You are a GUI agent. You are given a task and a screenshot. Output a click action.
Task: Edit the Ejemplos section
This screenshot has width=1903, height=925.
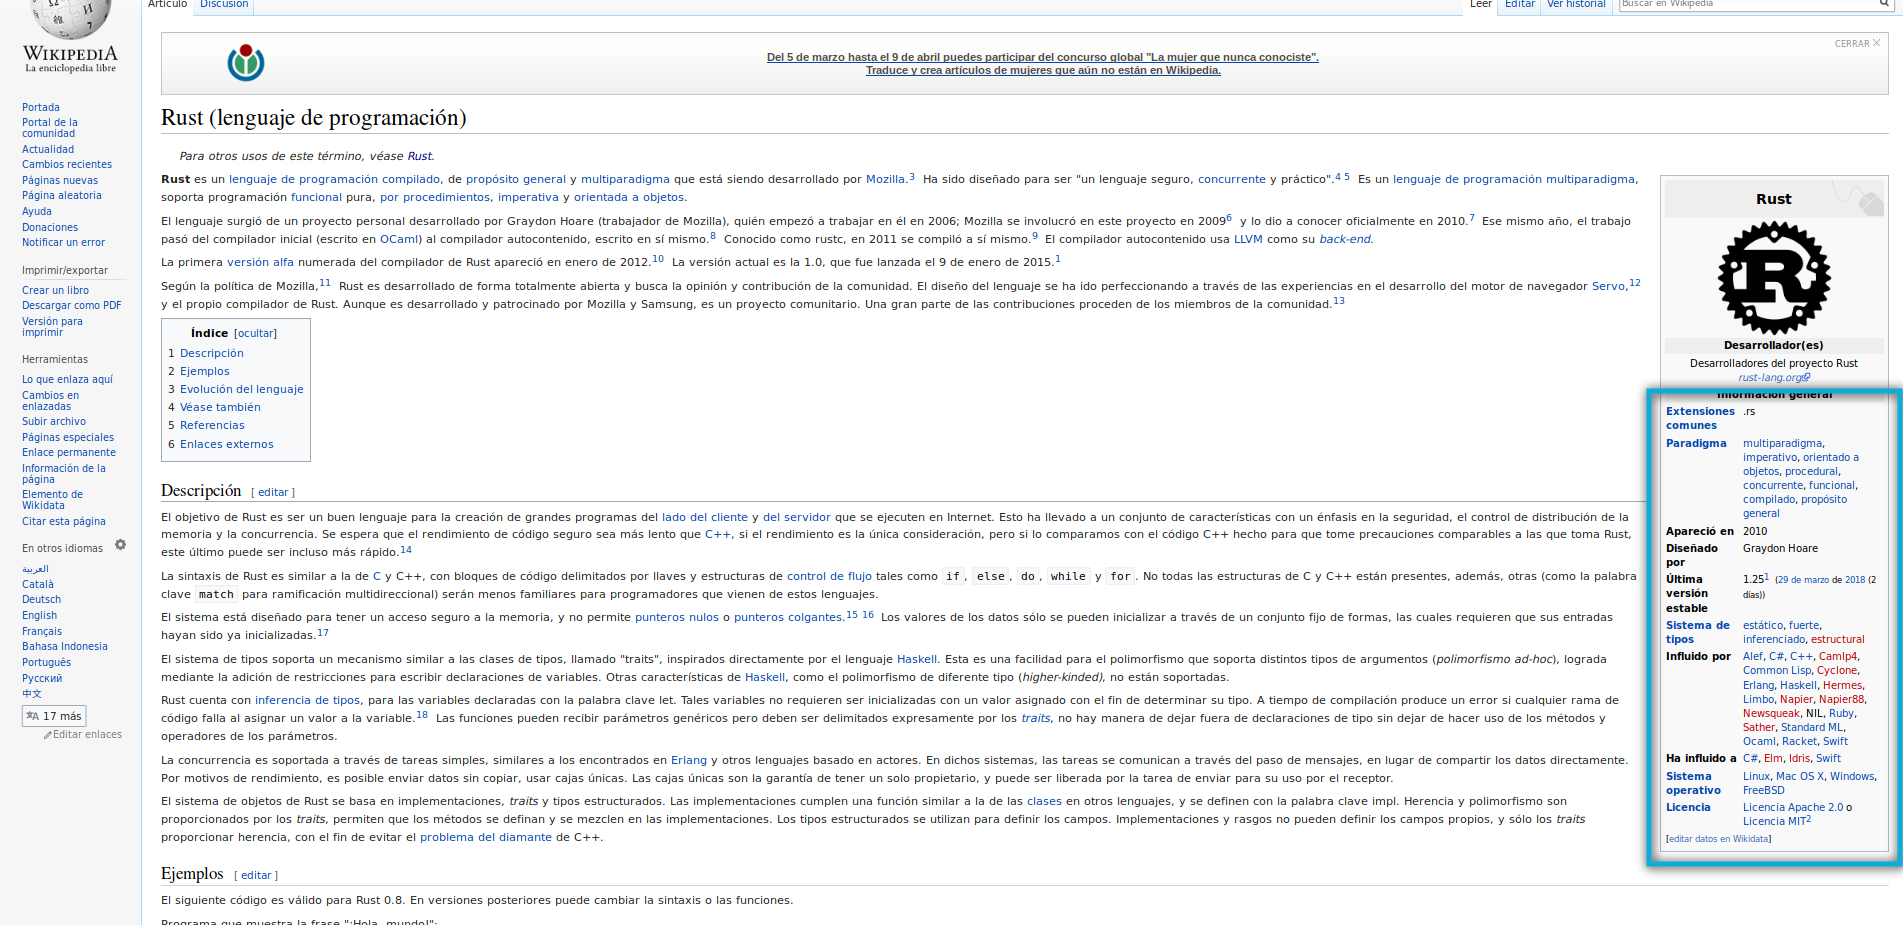[256, 876]
